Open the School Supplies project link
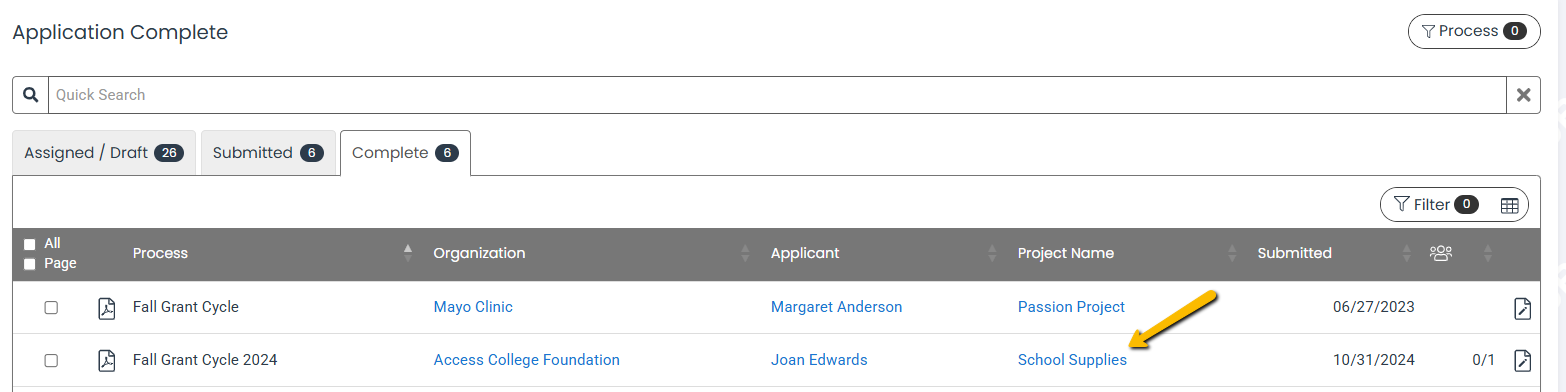Image resolution: width=1566 pixels, height=392 pixels. point(1072,360)
